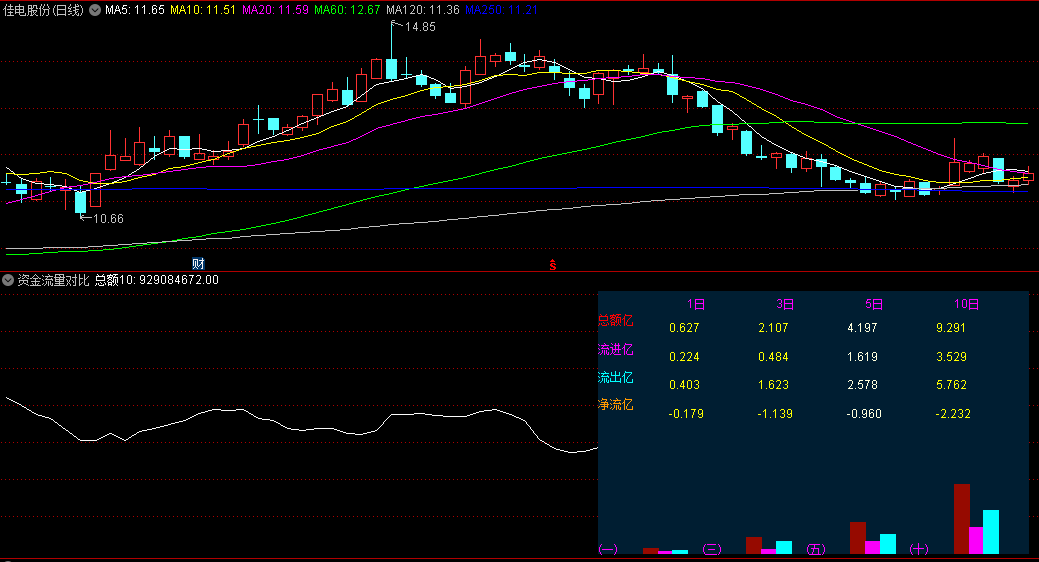The width and height of the screenshot is (1039, 562).
Task: Click the (一) one-day bar group label
Action: (608, 549)
